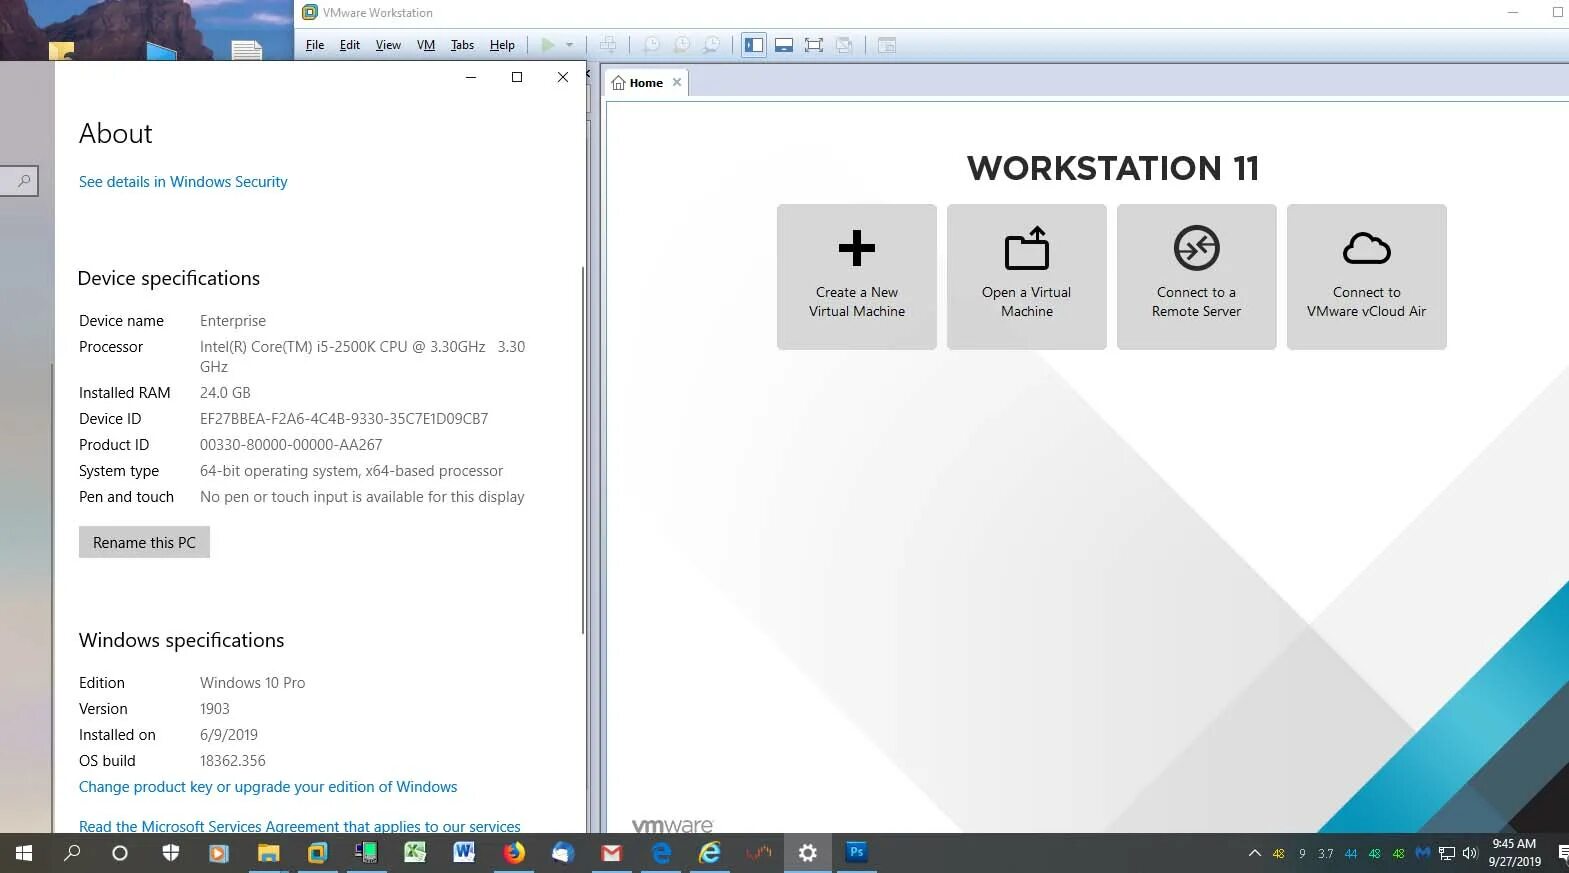The width and height of the screenshot is (1569, 873).
Task: Open Excel from the taskbar
Action: [x=415, y=853]
